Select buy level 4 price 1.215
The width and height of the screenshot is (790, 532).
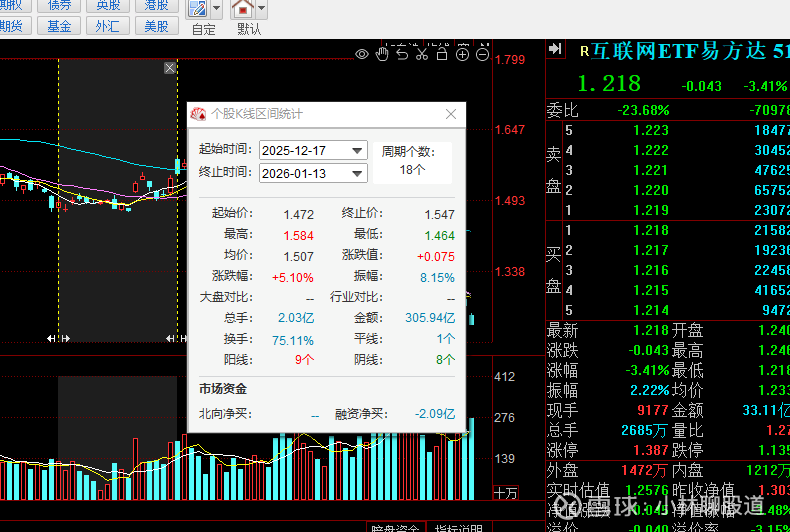click(x=650, y=290)
